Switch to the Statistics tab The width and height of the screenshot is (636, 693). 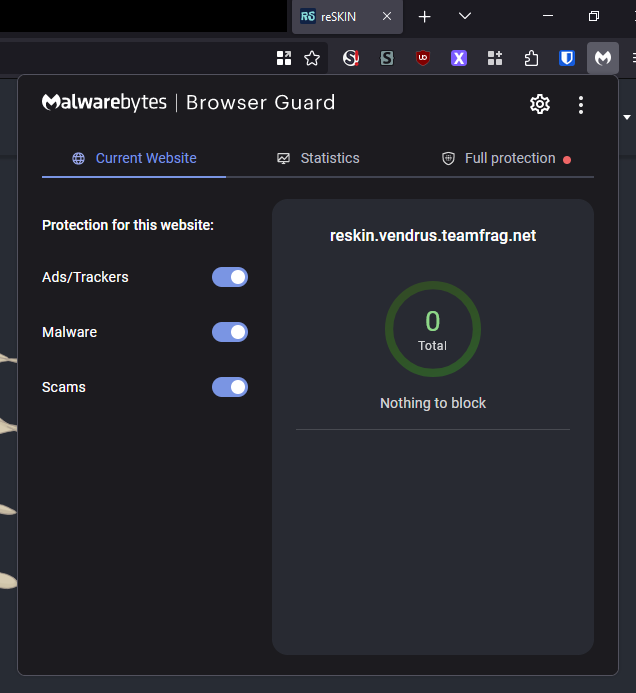click(318, 158)
